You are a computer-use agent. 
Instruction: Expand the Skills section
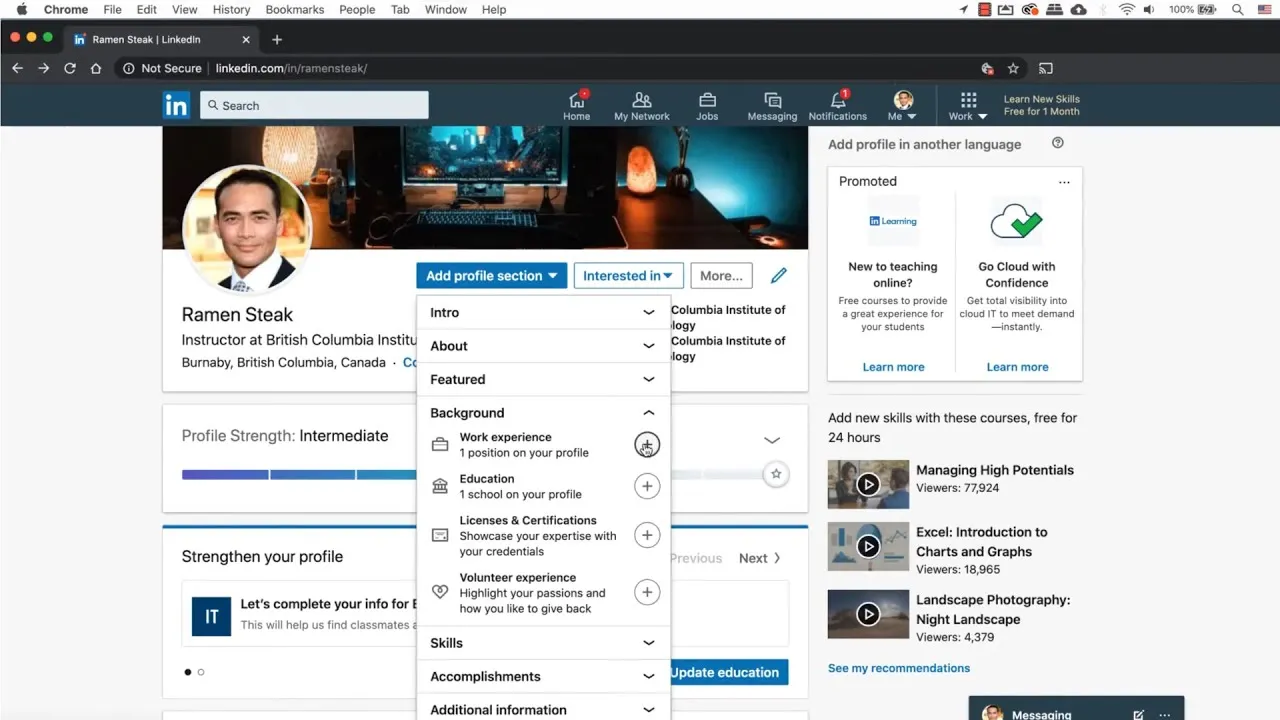[x=543, y=643]
